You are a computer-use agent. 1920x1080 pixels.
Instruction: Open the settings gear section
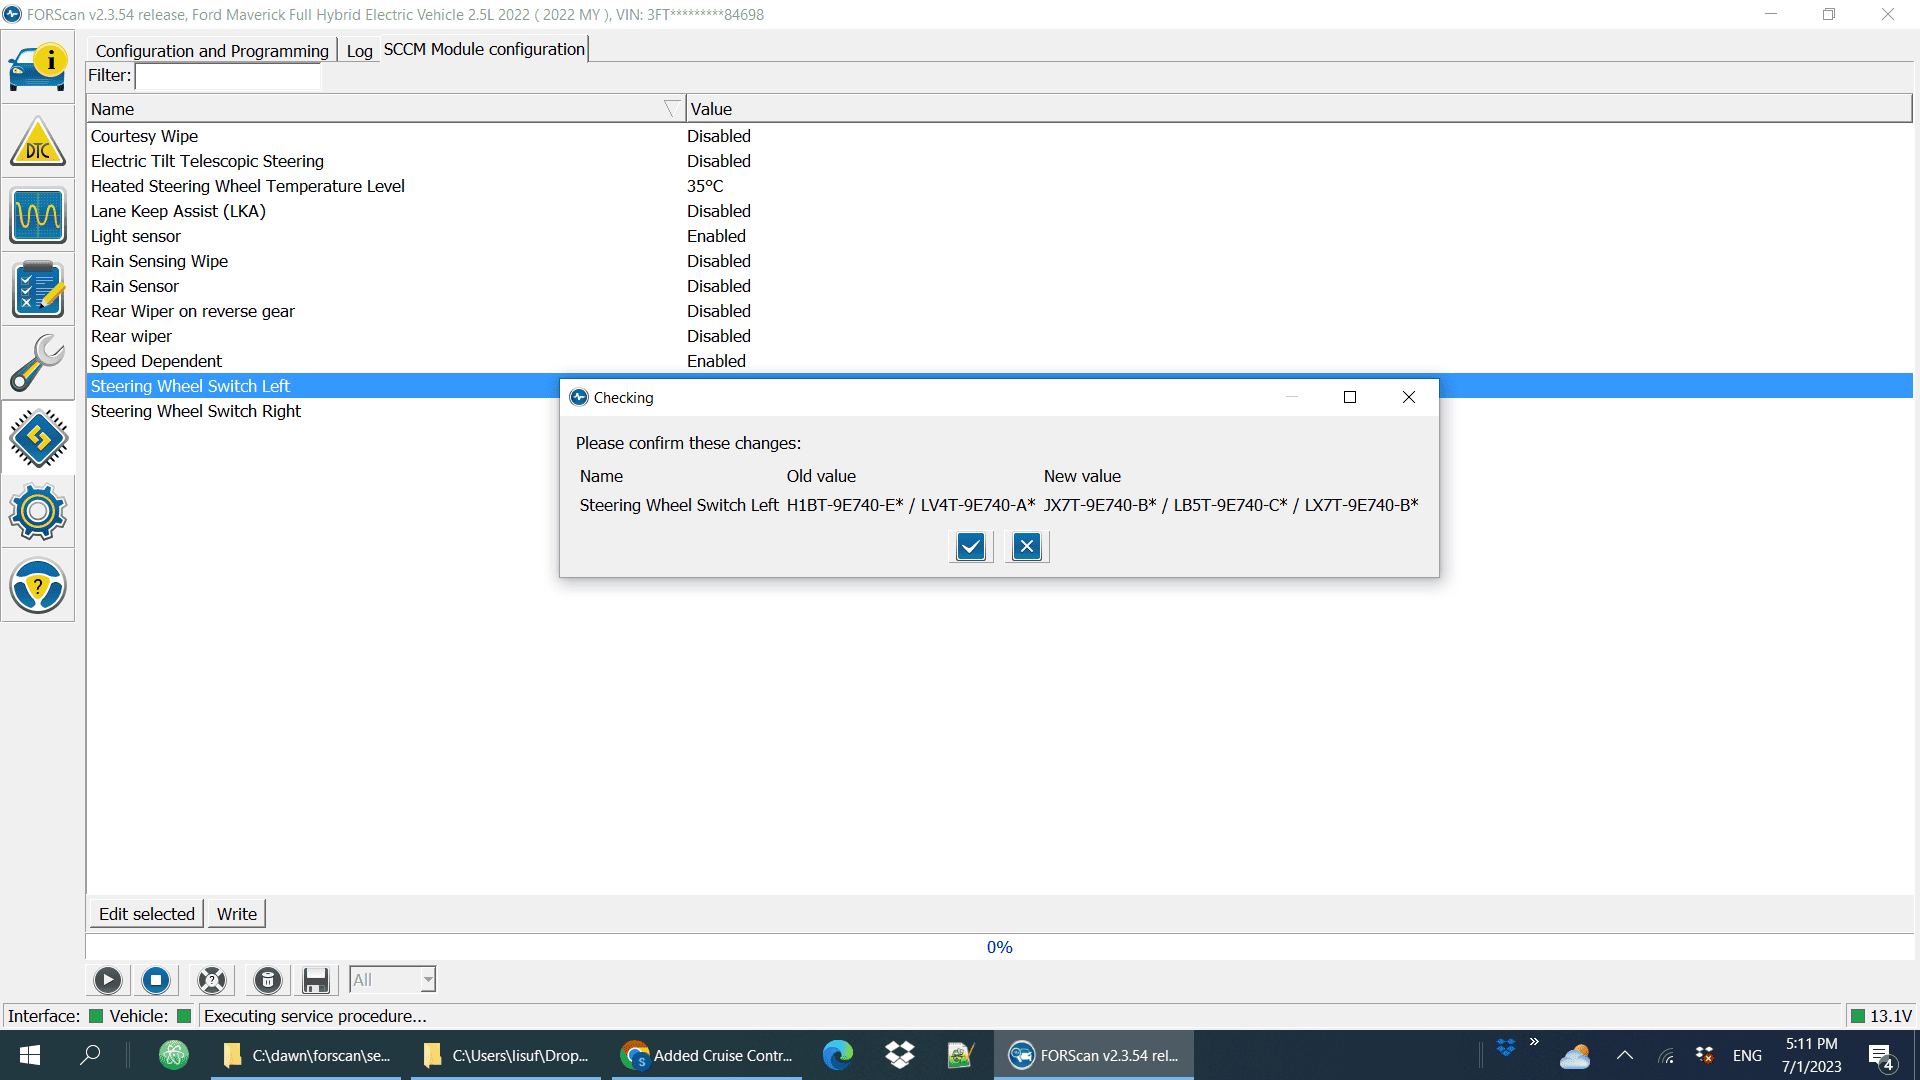tap(38, 512)
